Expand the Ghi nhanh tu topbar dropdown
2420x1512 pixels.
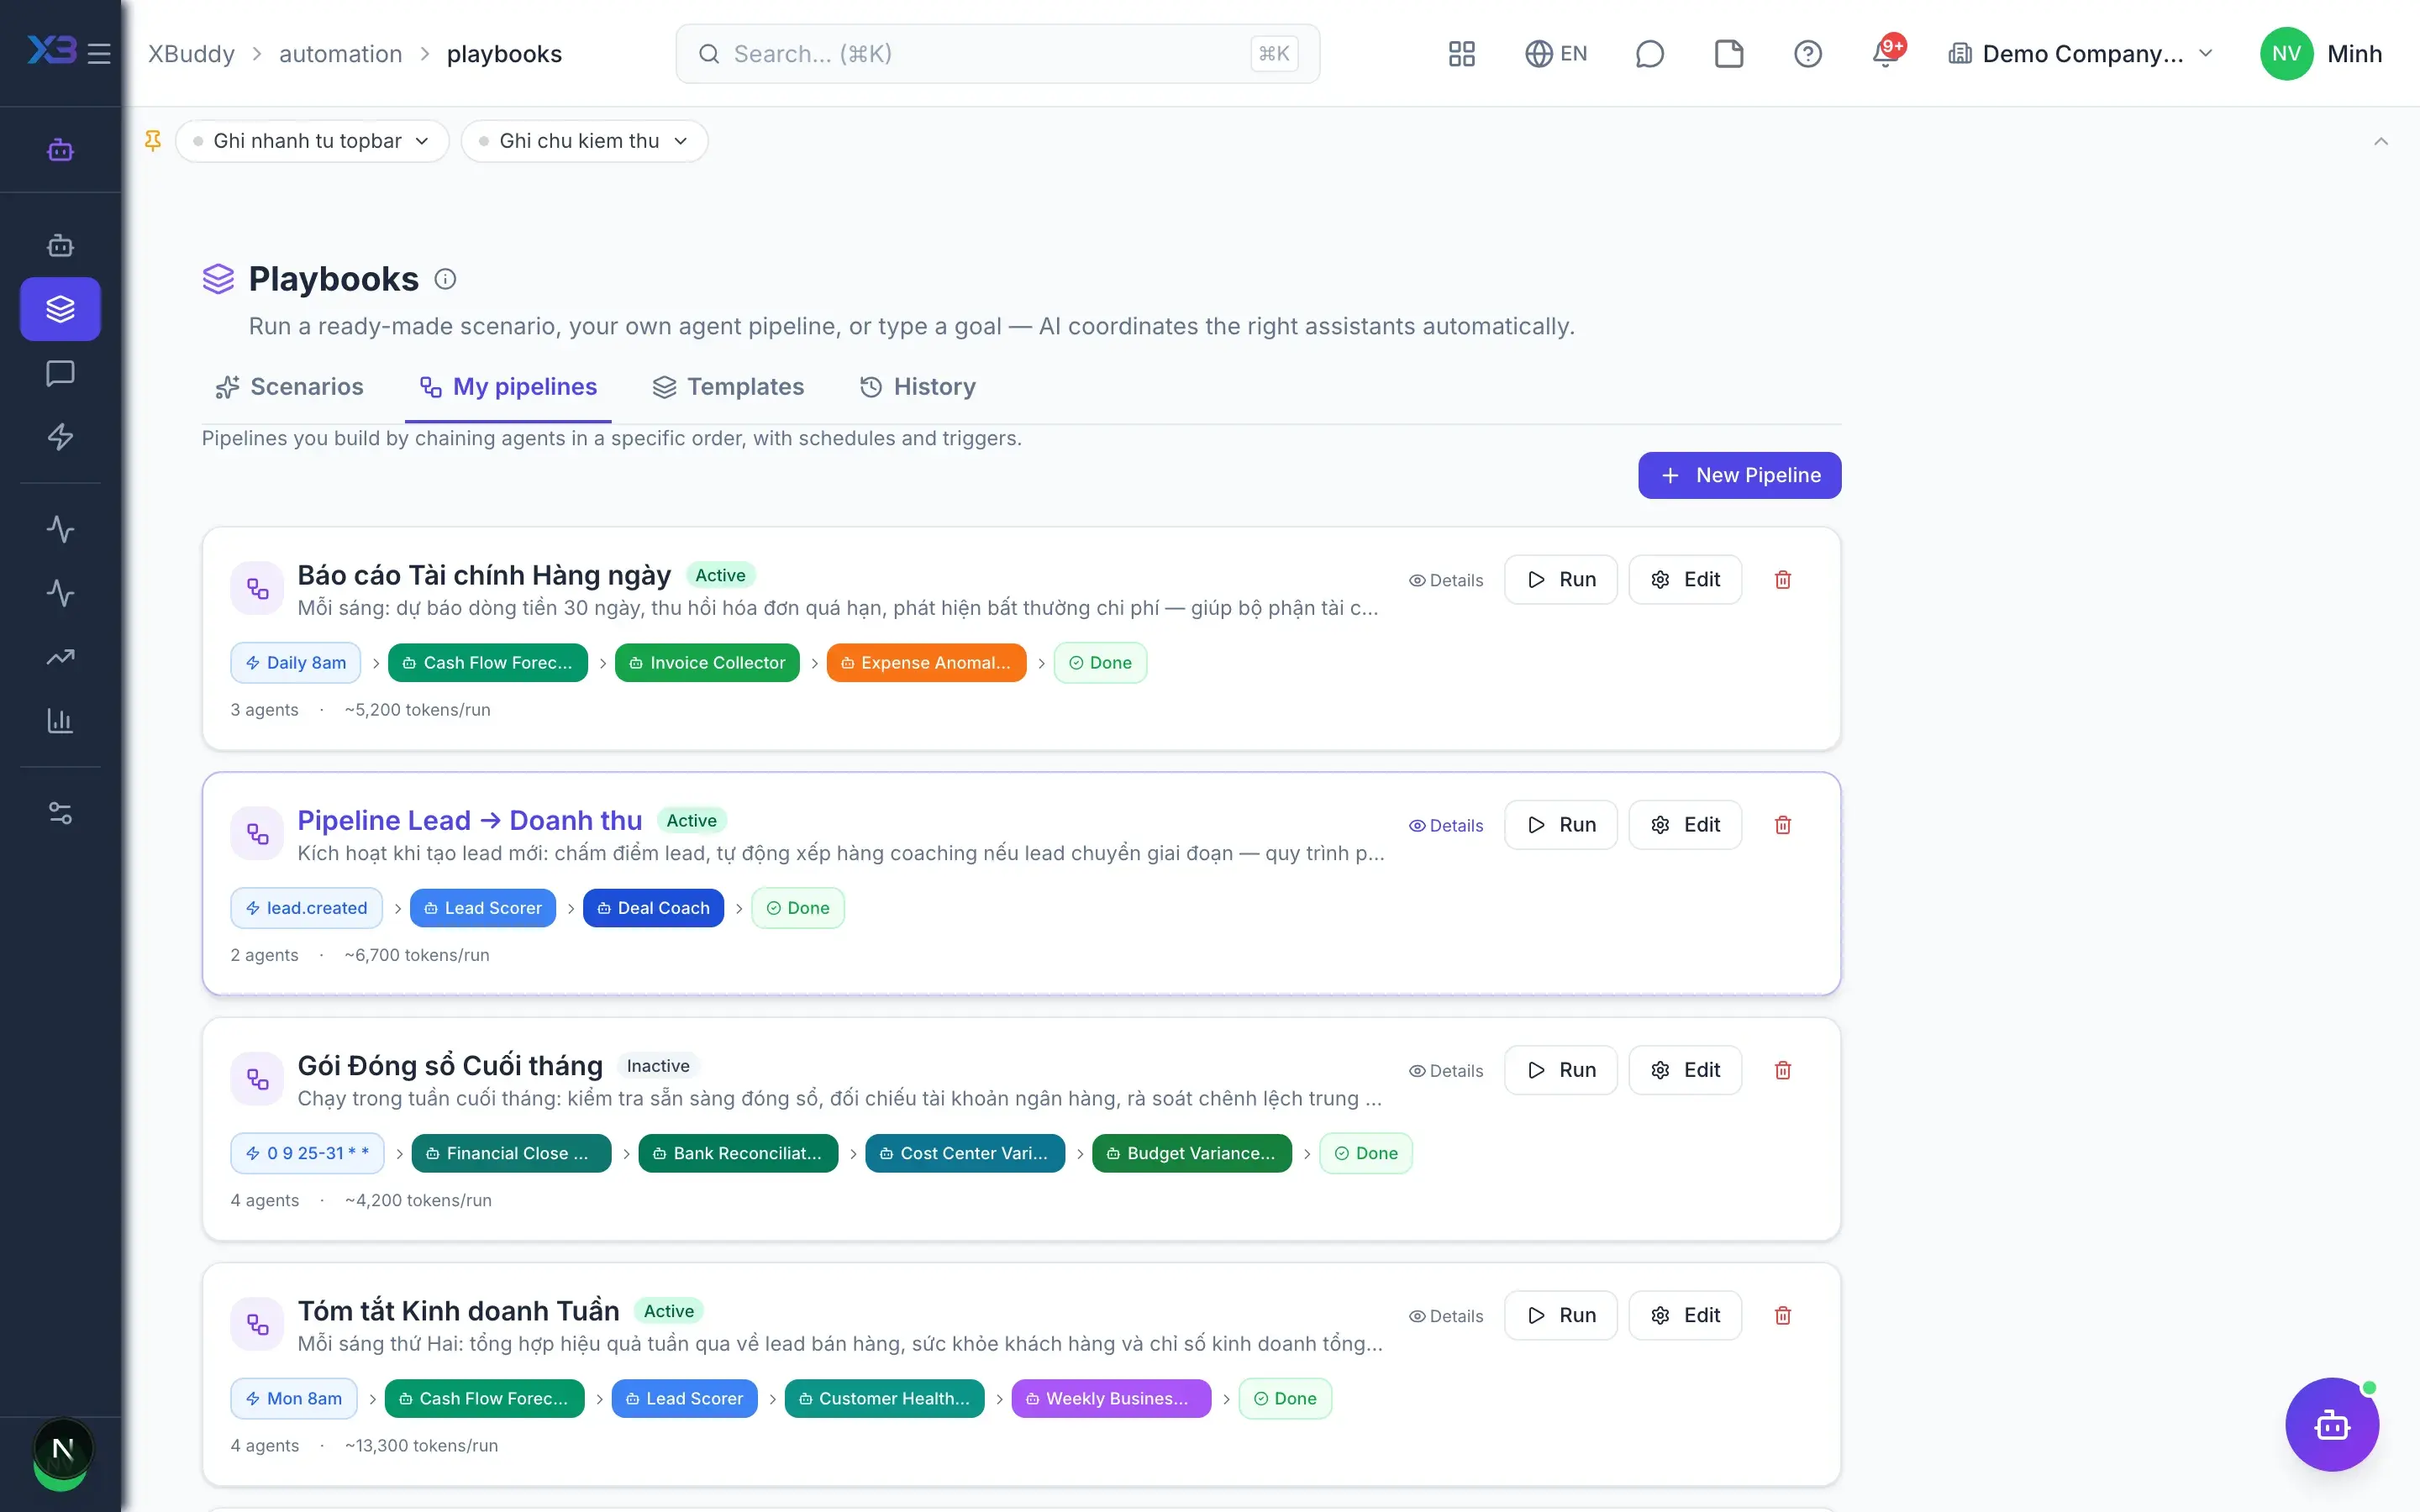click(312, 141)
